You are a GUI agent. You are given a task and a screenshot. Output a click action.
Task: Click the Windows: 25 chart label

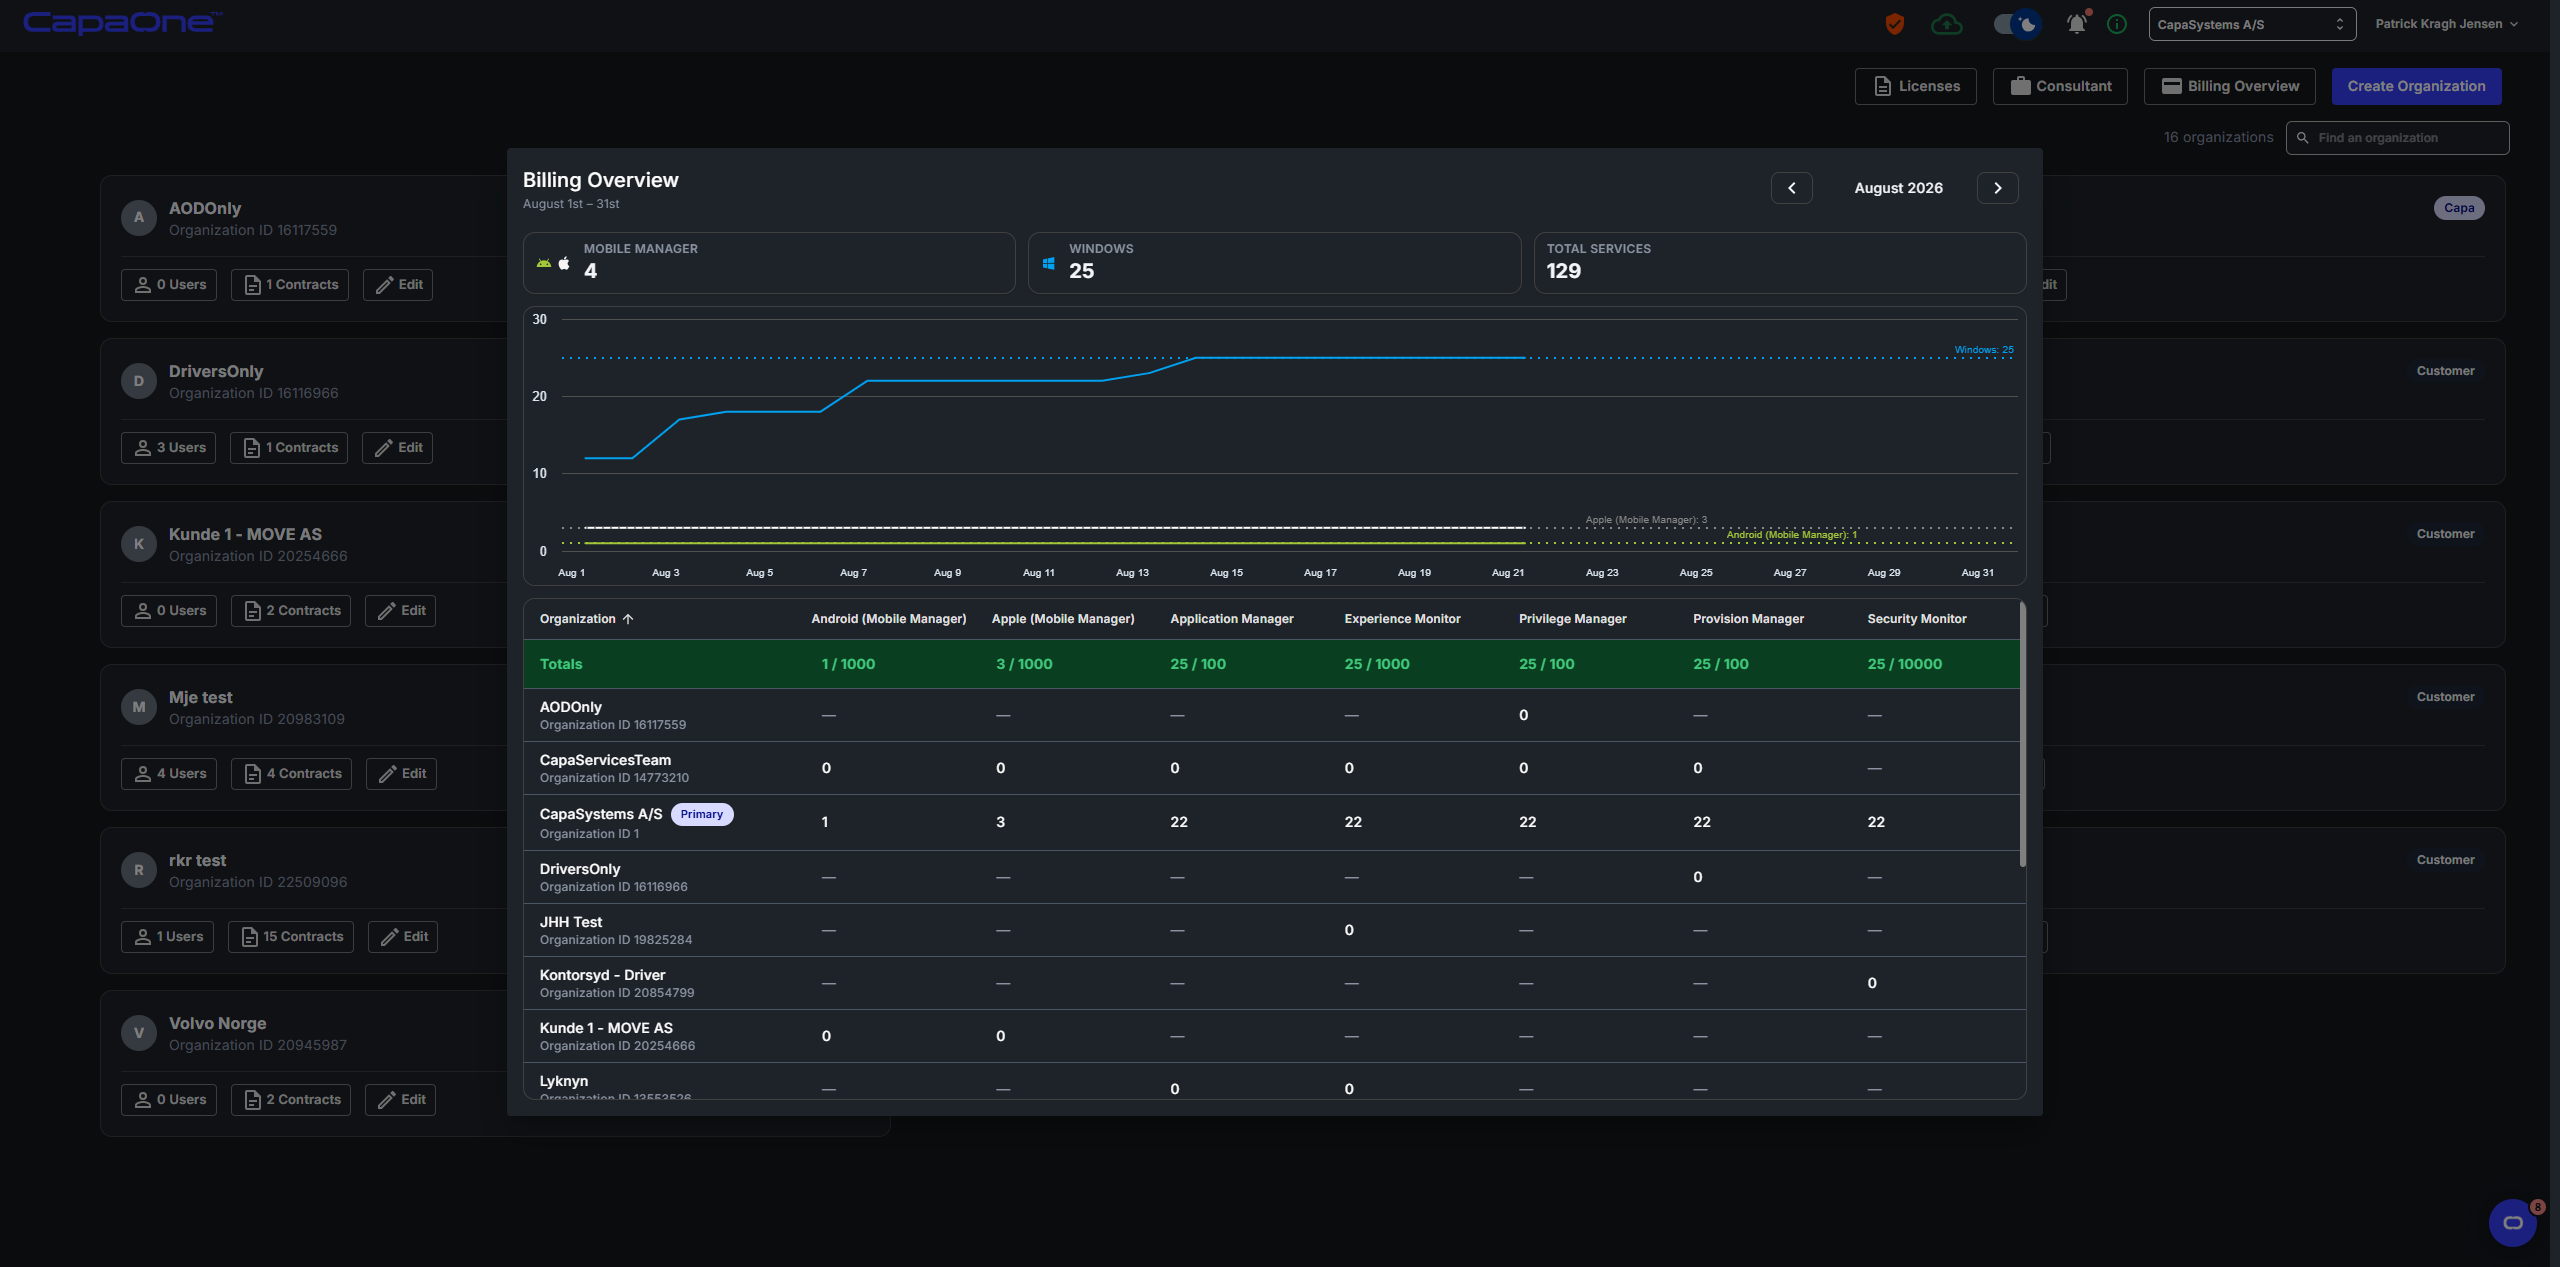point(1984,350)
